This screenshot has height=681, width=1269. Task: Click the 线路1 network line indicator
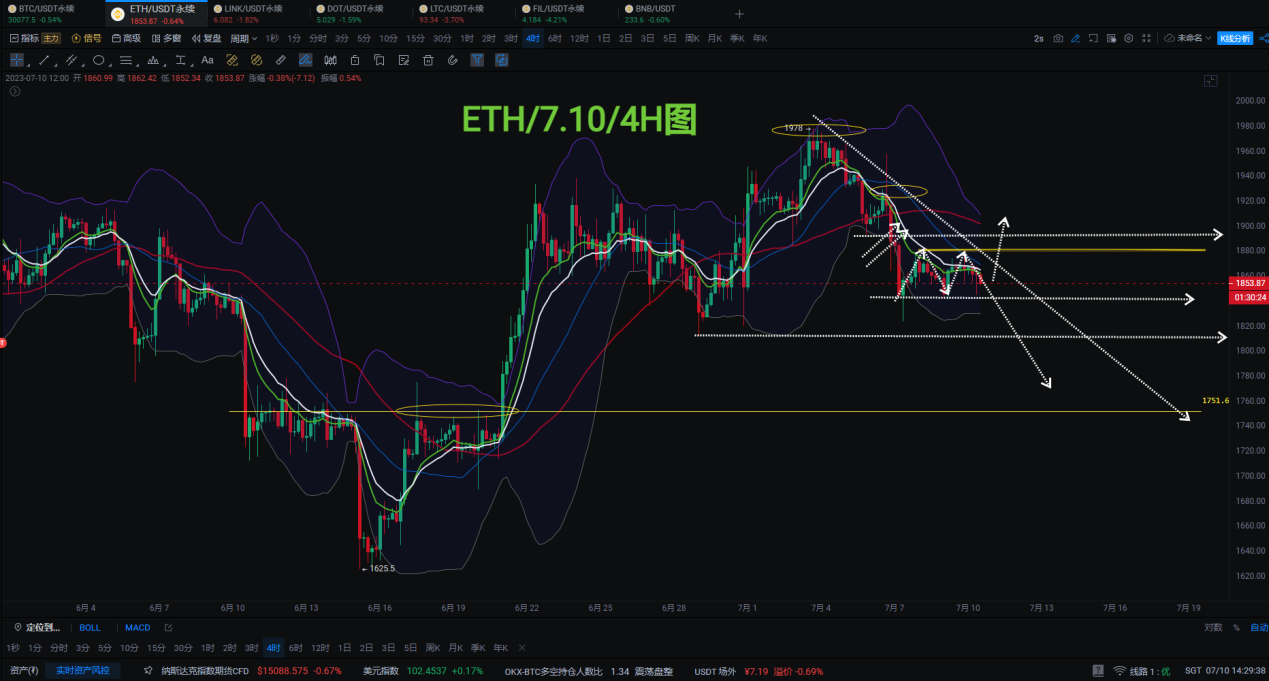point(1141,670)
